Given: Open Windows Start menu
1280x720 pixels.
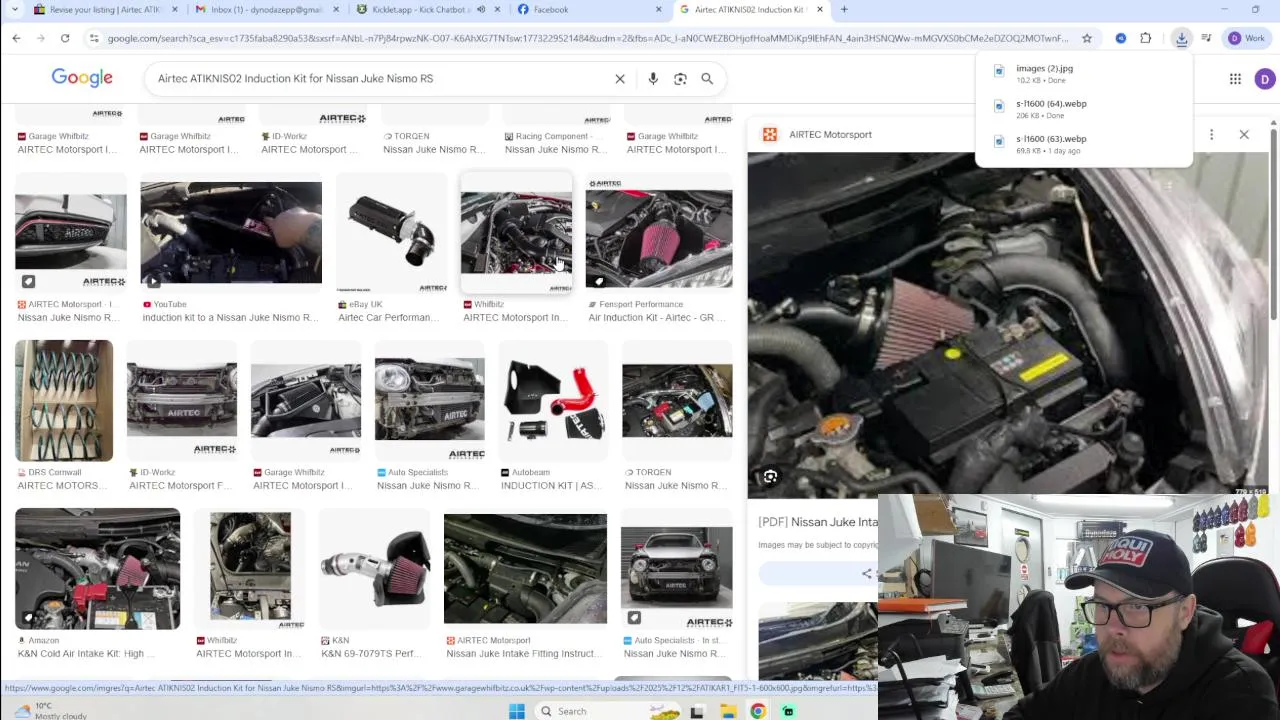Looking at the screenshot, I should pyautogui.click(x=517, y=711).
